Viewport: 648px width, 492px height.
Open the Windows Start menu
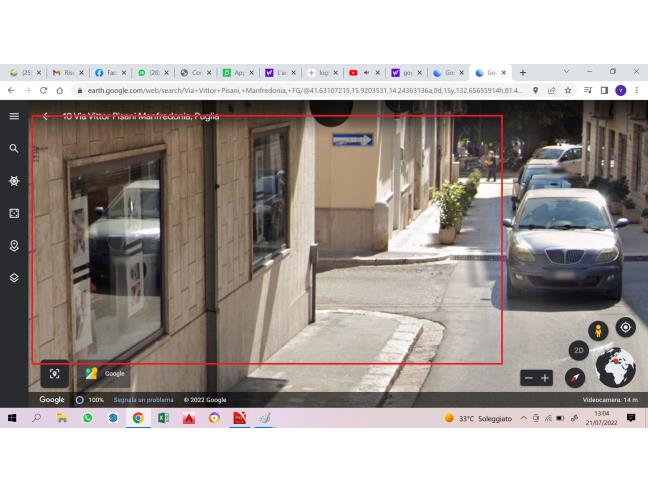(x=12, y=418)
